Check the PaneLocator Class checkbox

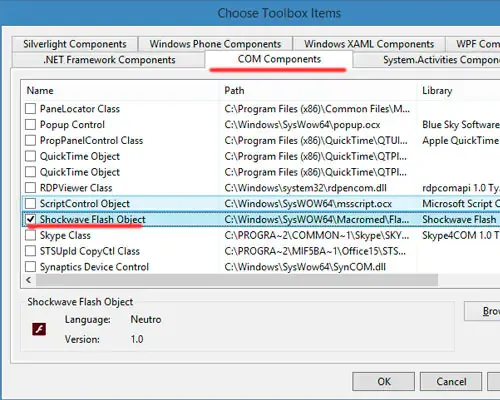pyautogui.click(x=30, y=108)
